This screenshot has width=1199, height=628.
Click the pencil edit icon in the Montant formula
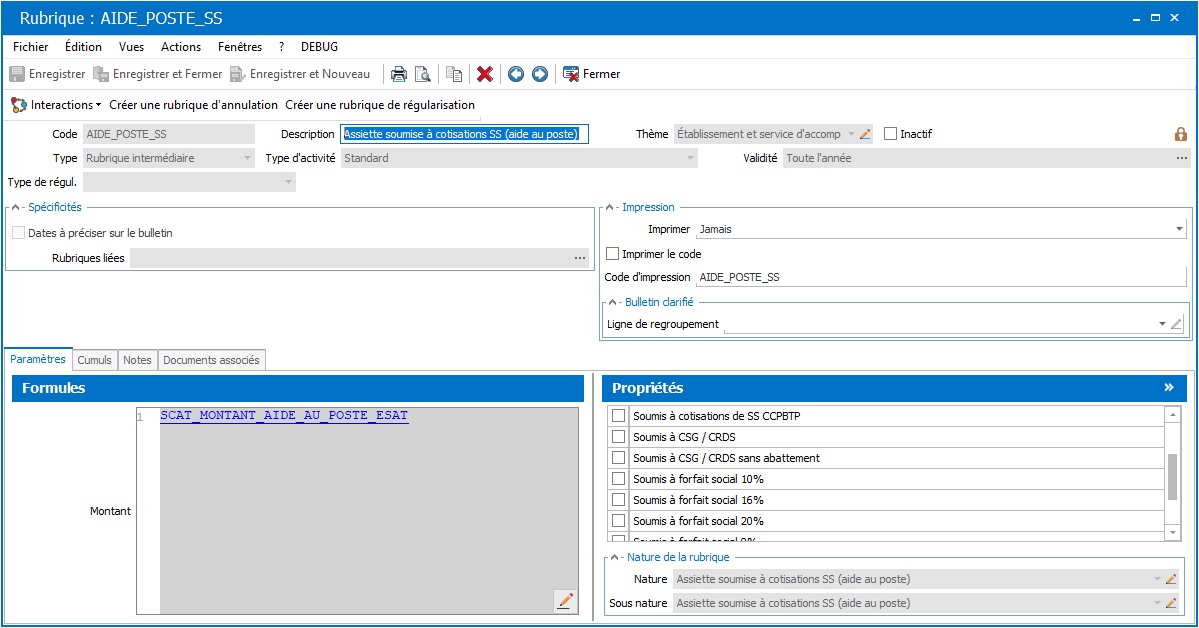click(x=565, y=600)
